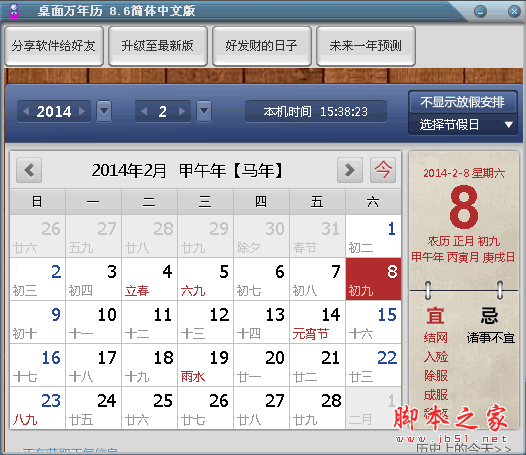Select grayed January 31 春节
The height and width of the screenshot is (455, 526).
tap(318, 236)
